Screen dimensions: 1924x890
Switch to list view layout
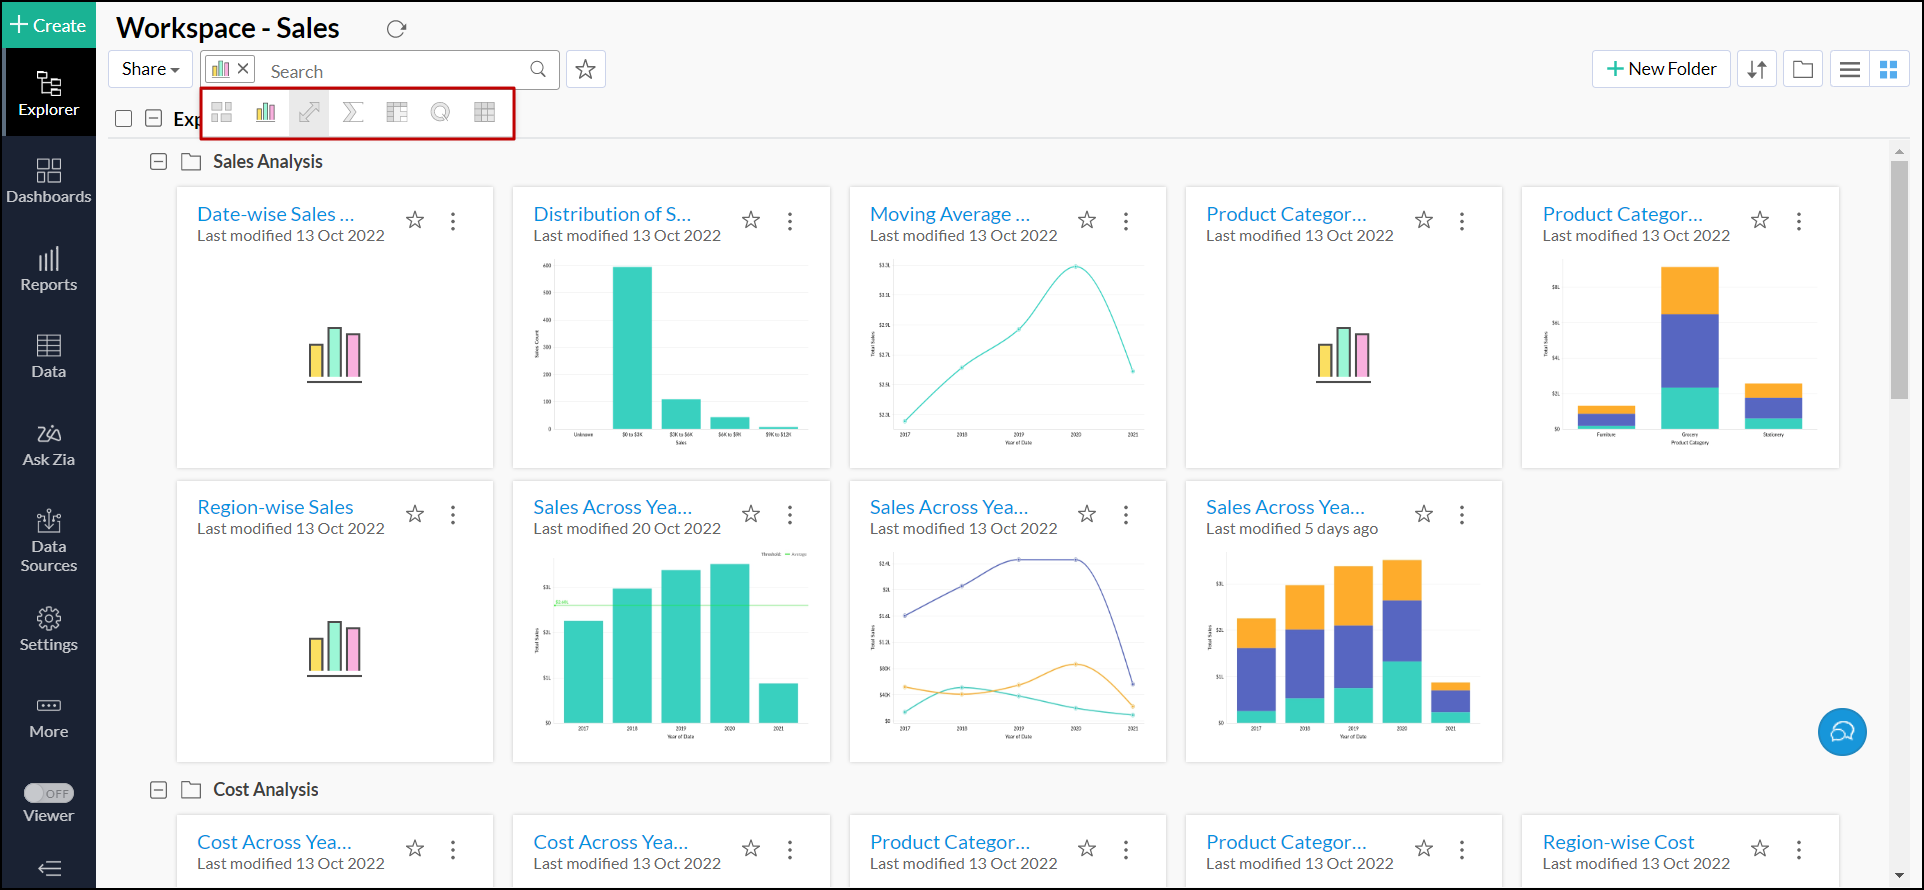1850,69
